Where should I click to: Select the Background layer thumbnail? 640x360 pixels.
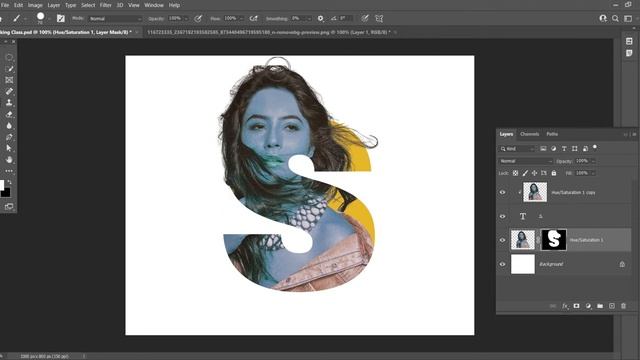coord(523,264)
